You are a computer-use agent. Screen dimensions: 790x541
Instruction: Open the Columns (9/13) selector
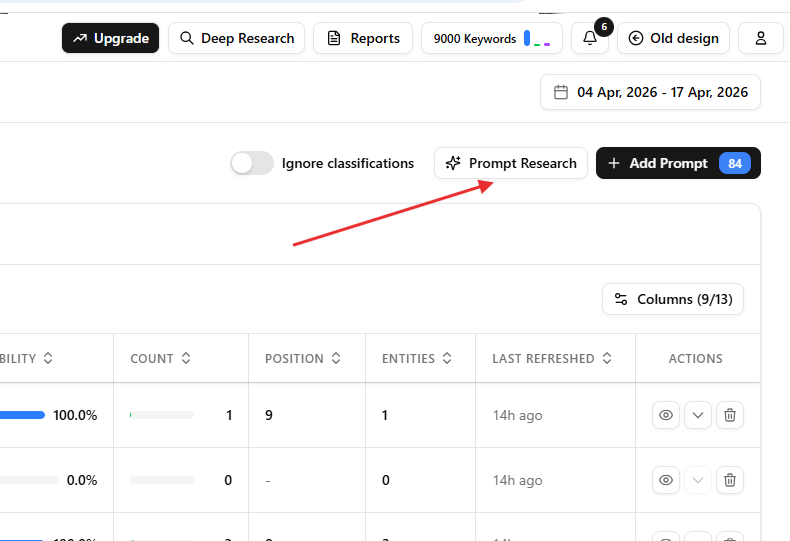coord(672,299)
